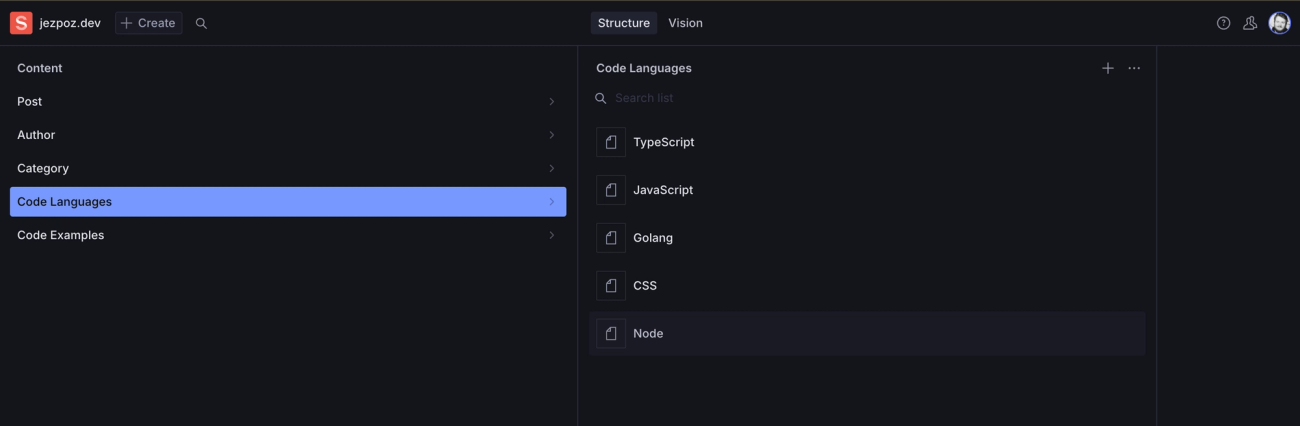The height and width of the screenshot is (426, 1300).
Task: Expand the Code Examples chevron
Action: click(551, 235)
